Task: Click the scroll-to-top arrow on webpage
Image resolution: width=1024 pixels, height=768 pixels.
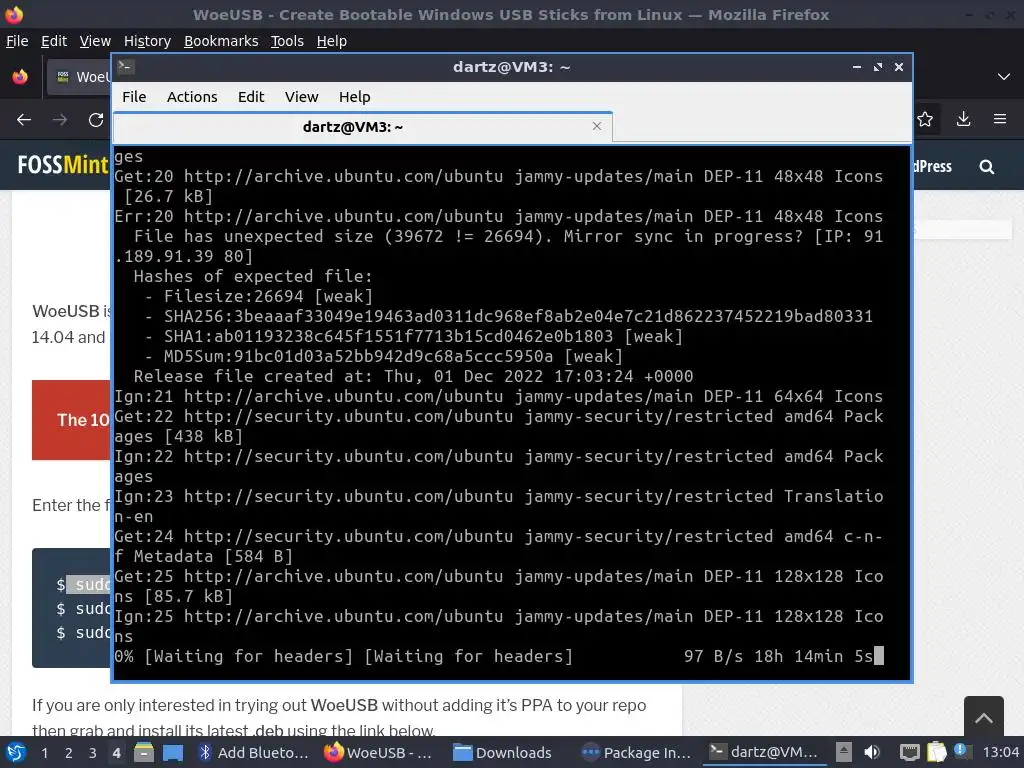Action: click(984, 718)
